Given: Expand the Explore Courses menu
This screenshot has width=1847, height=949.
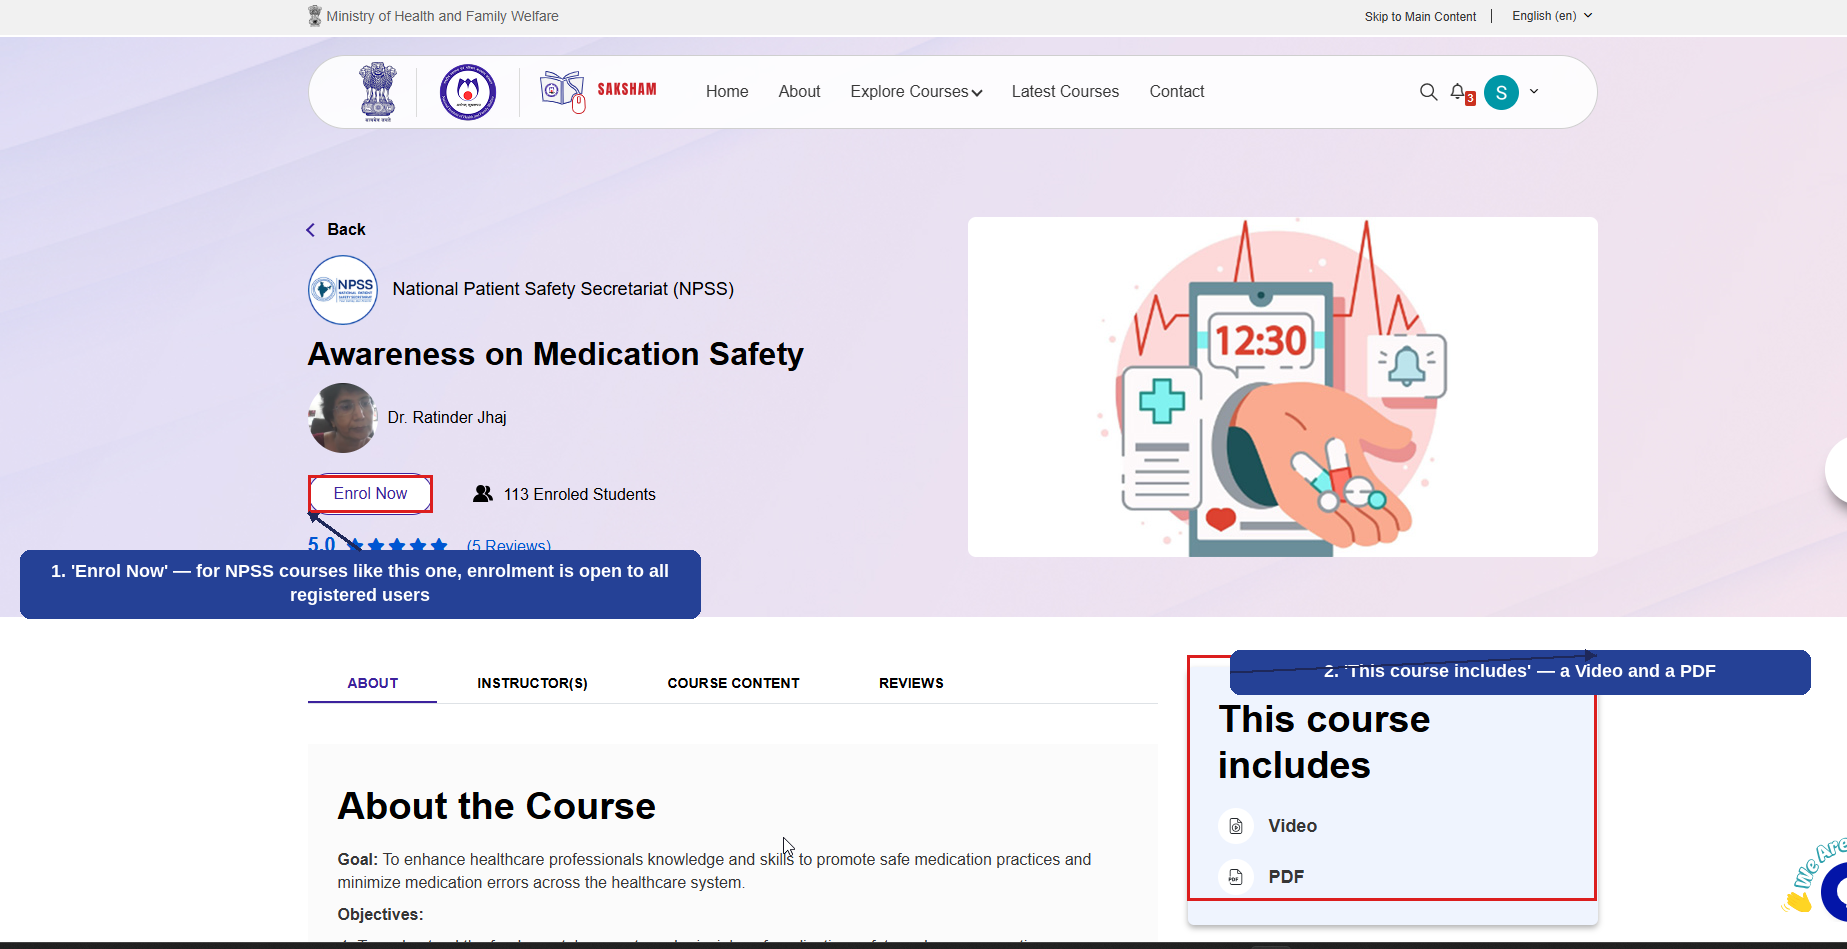Looking at the screenshot, I should [916, 92].
